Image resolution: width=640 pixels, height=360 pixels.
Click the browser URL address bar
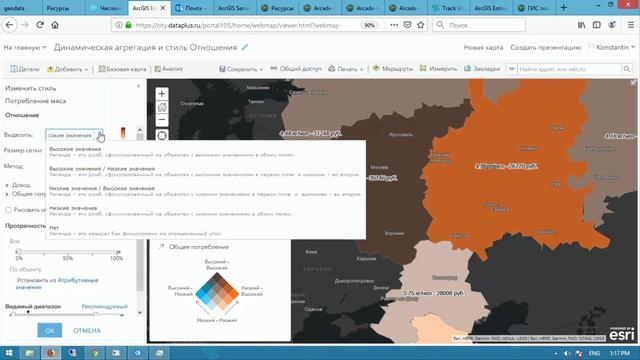click(237, 25)
